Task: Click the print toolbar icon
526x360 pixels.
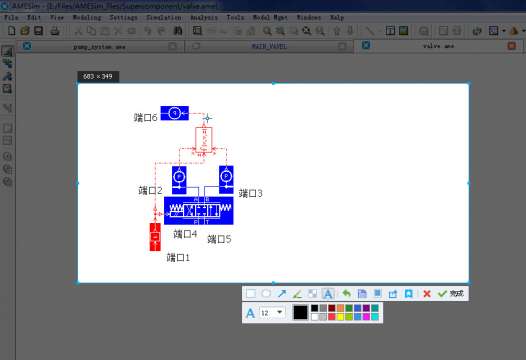Action: (x=55, y=31)
